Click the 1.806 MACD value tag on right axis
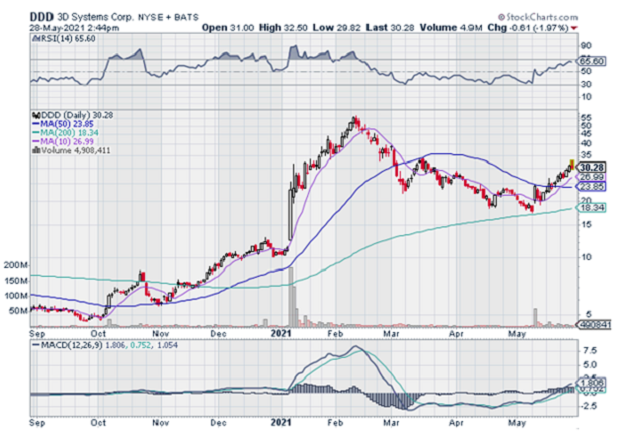Screen dimensions: 630x432 [x=591, y=383]
